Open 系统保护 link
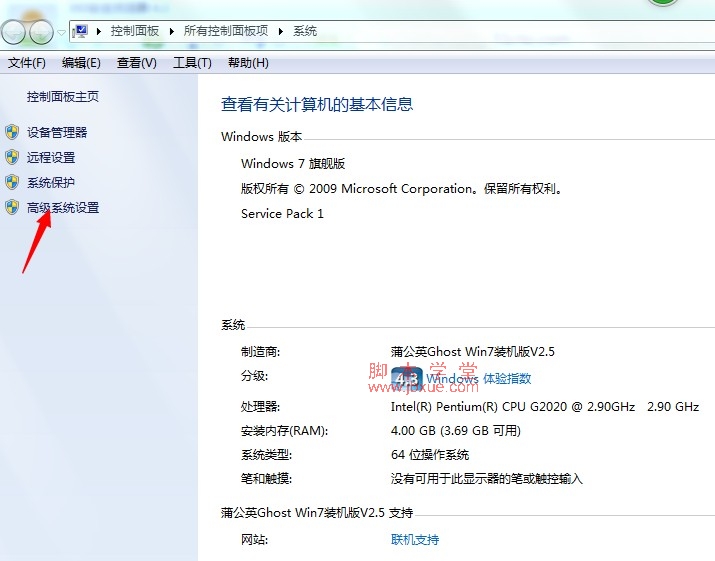715x561 pixels. pos(51,183)
